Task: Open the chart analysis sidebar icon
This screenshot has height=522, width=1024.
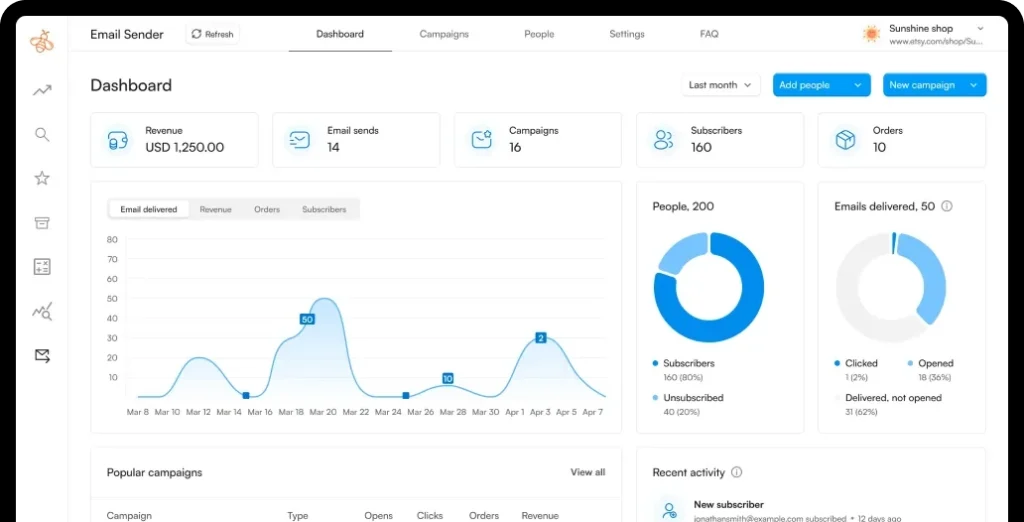Action: [x=42, y=312]
